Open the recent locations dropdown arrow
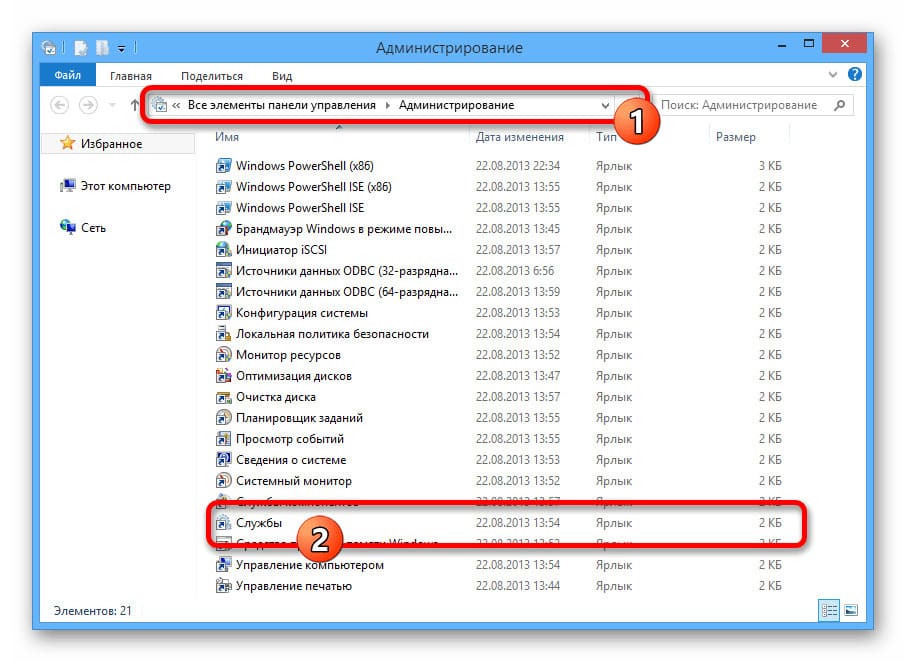 pyautogui.click(x=113, y=105)
